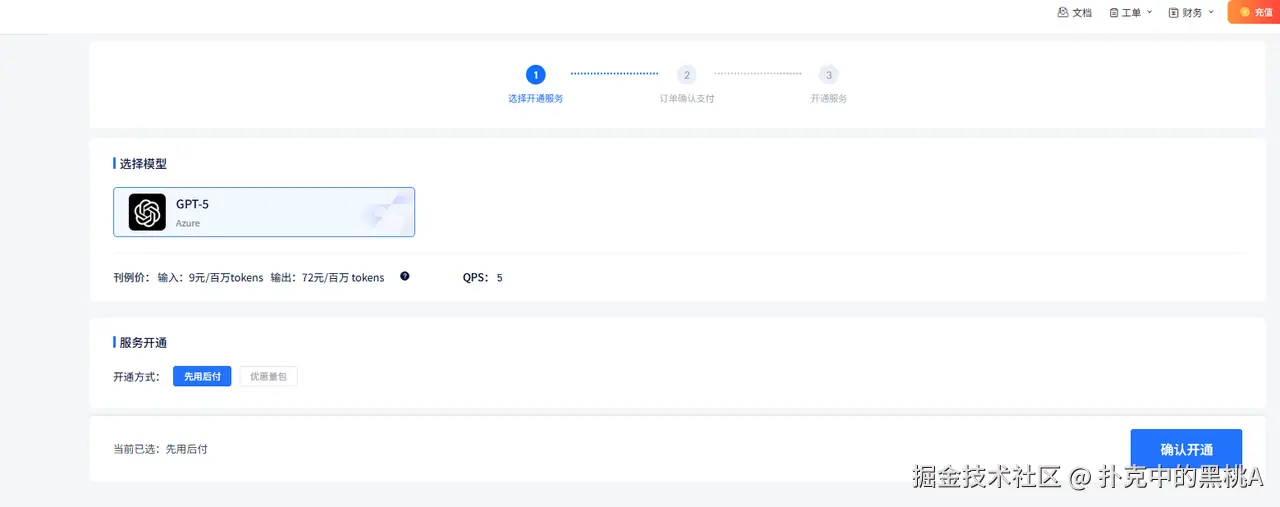Select the GPT-5 Azure model card
1280x507 pixels.
tap(264, 212)
